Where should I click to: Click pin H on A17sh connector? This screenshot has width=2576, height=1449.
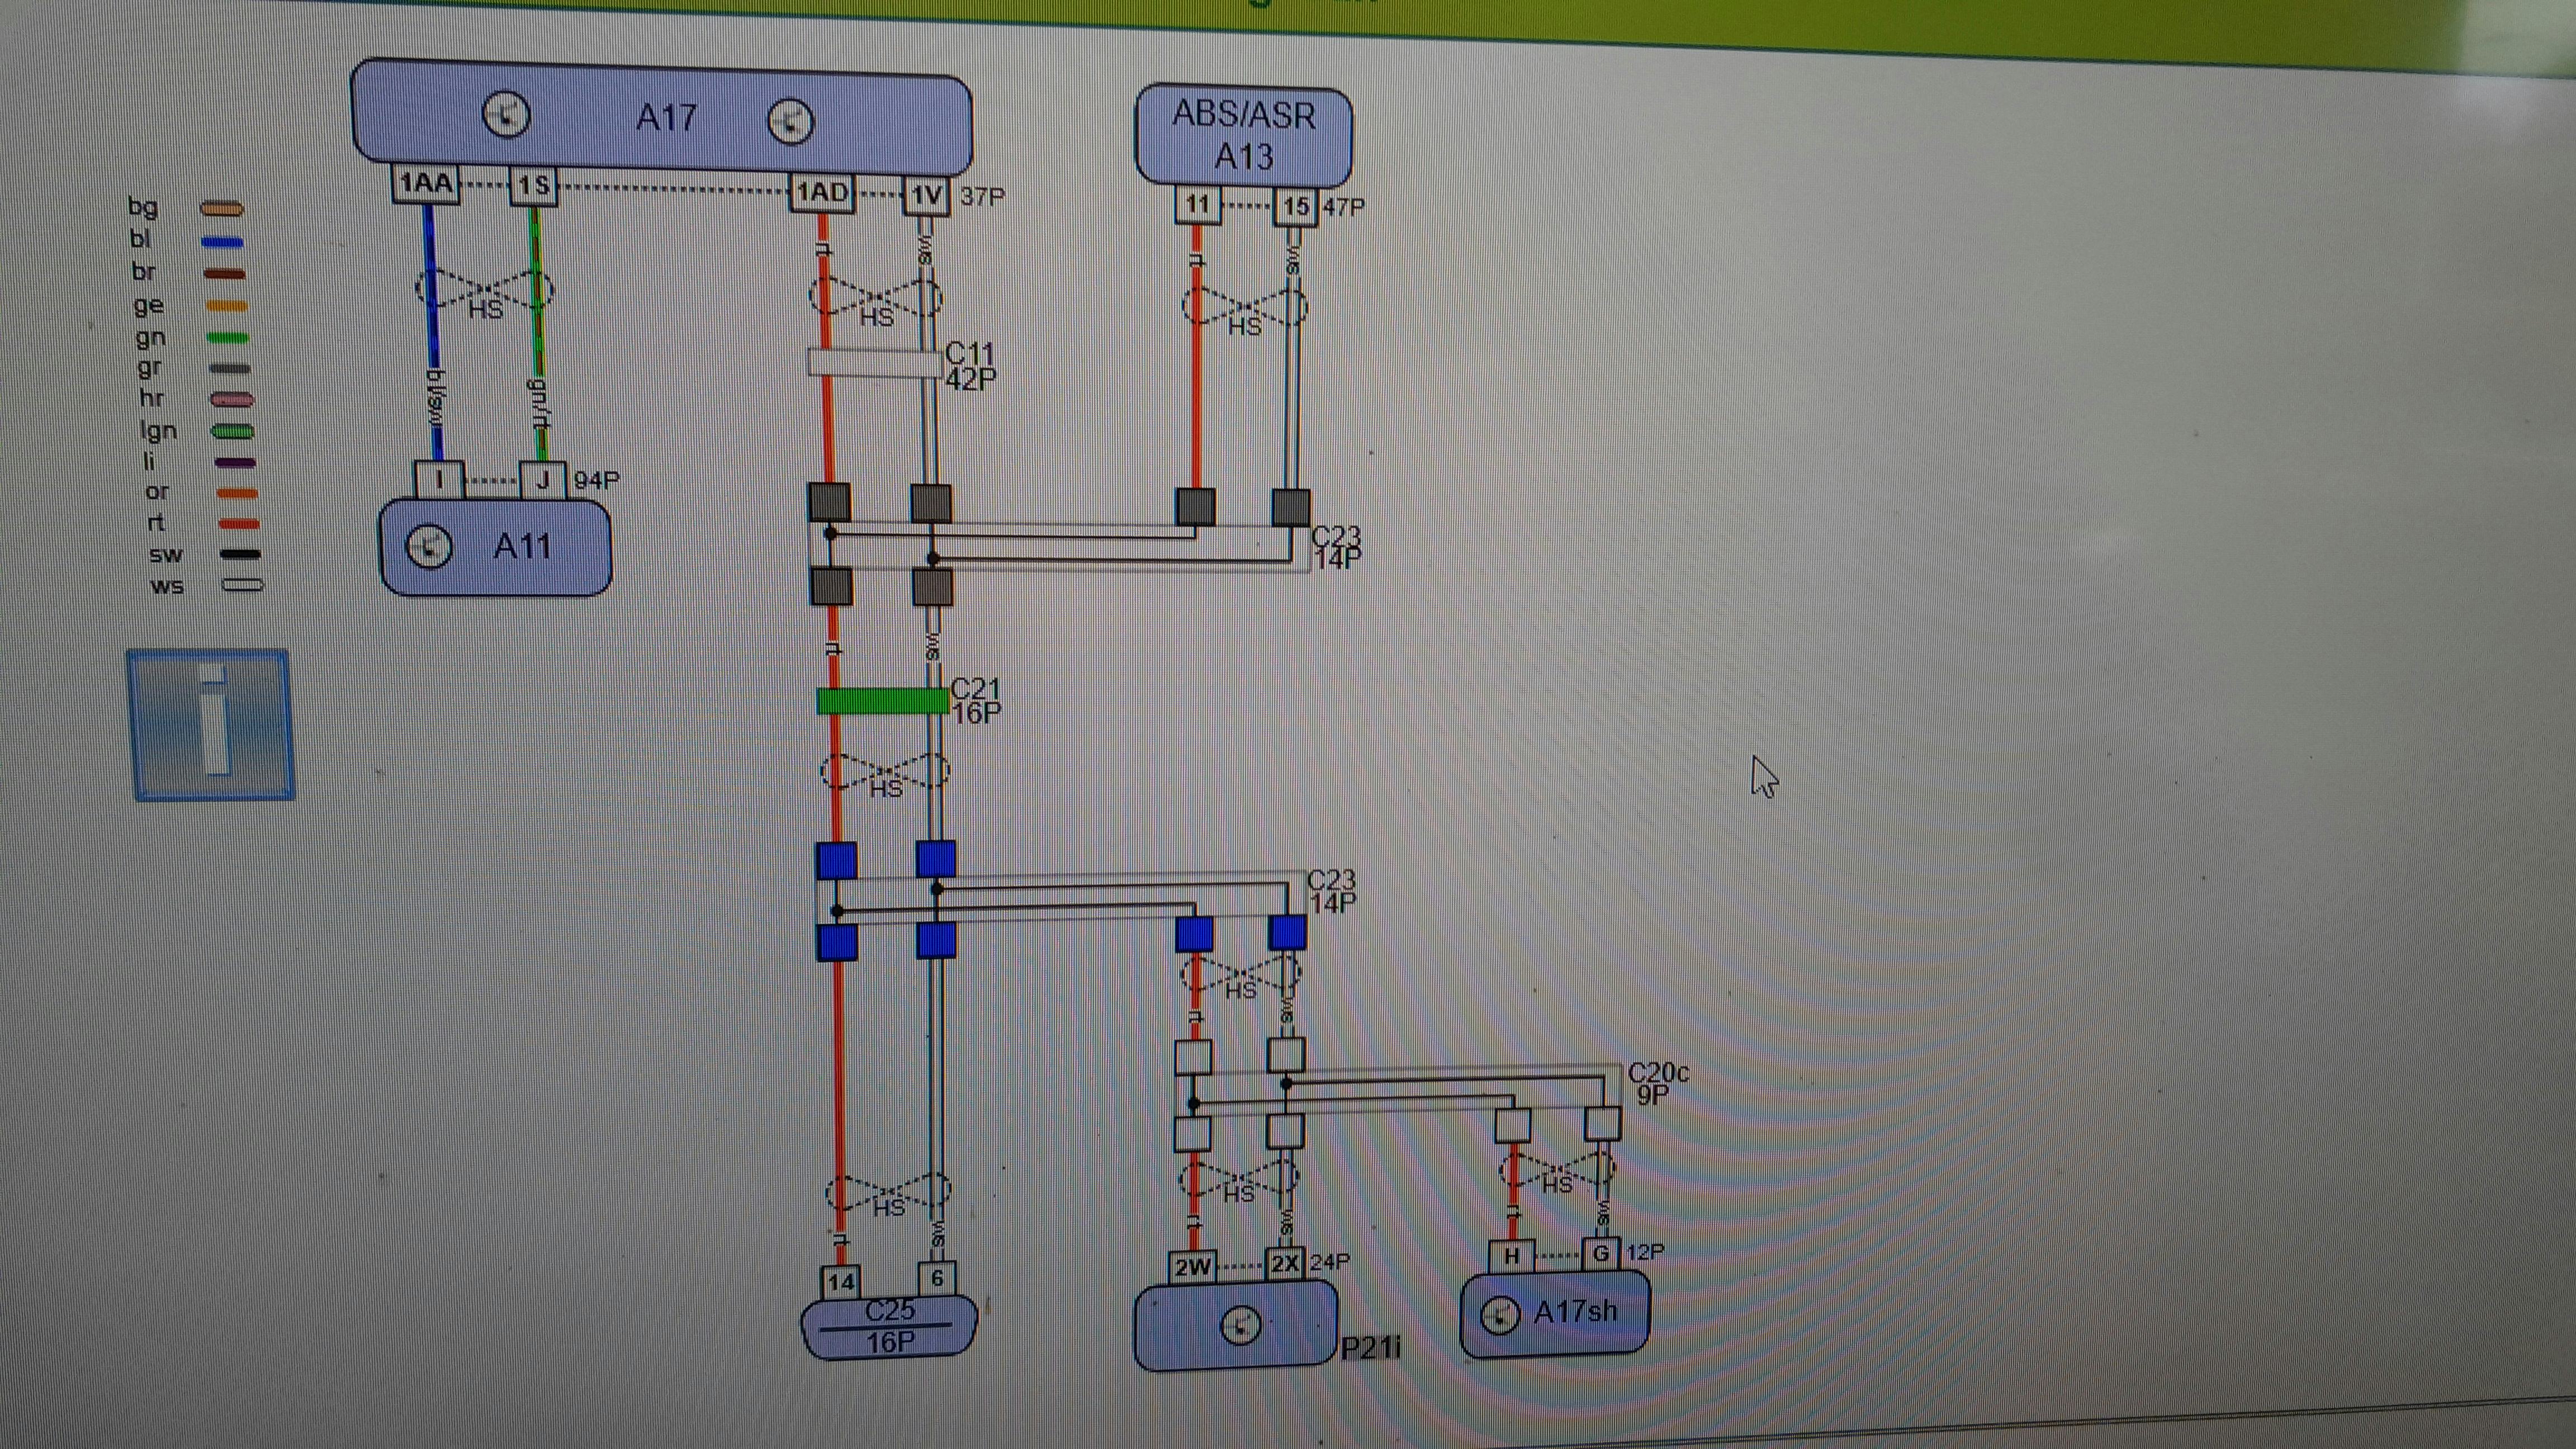1512,1255
